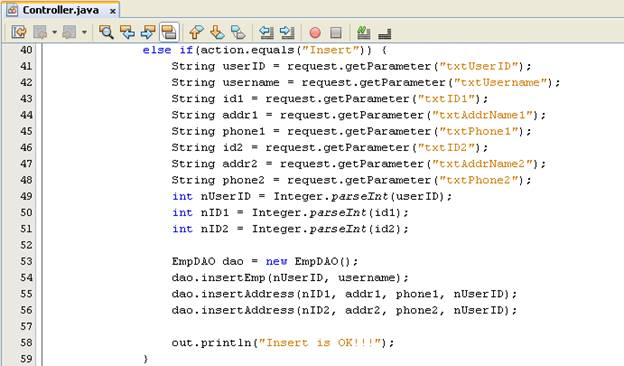The height and width of the screenshot is (366, 624).
Task: Go to next search occurrence
Action: [148, 32]
